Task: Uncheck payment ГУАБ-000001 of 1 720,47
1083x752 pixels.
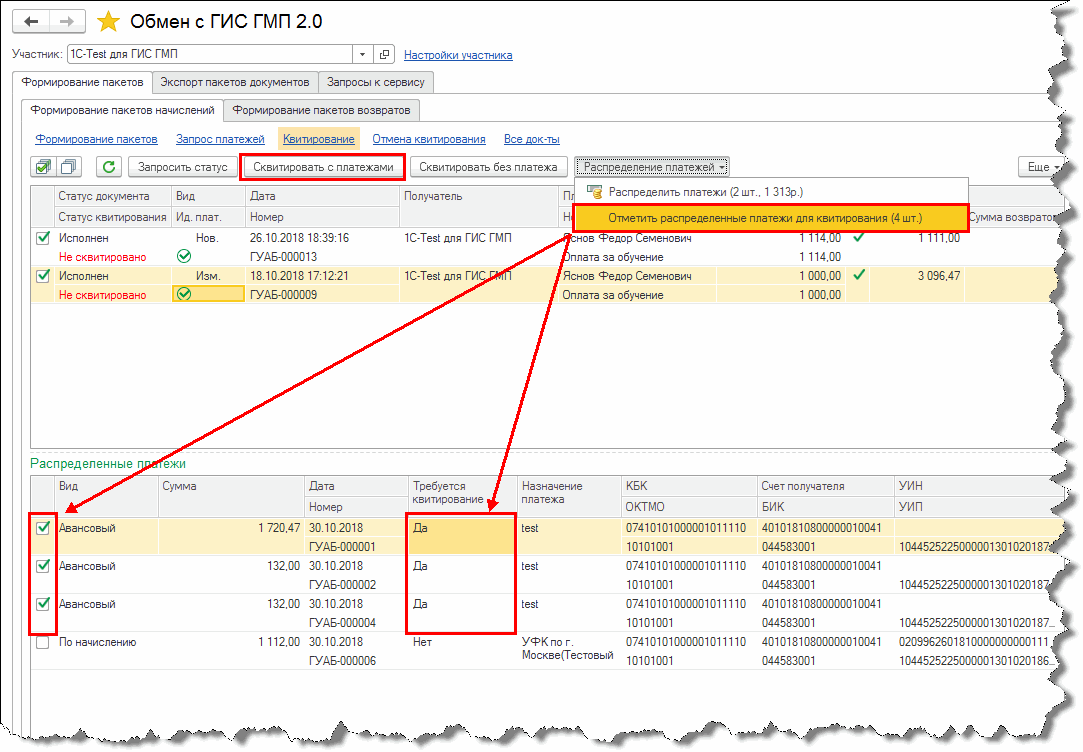Action: 43,528
